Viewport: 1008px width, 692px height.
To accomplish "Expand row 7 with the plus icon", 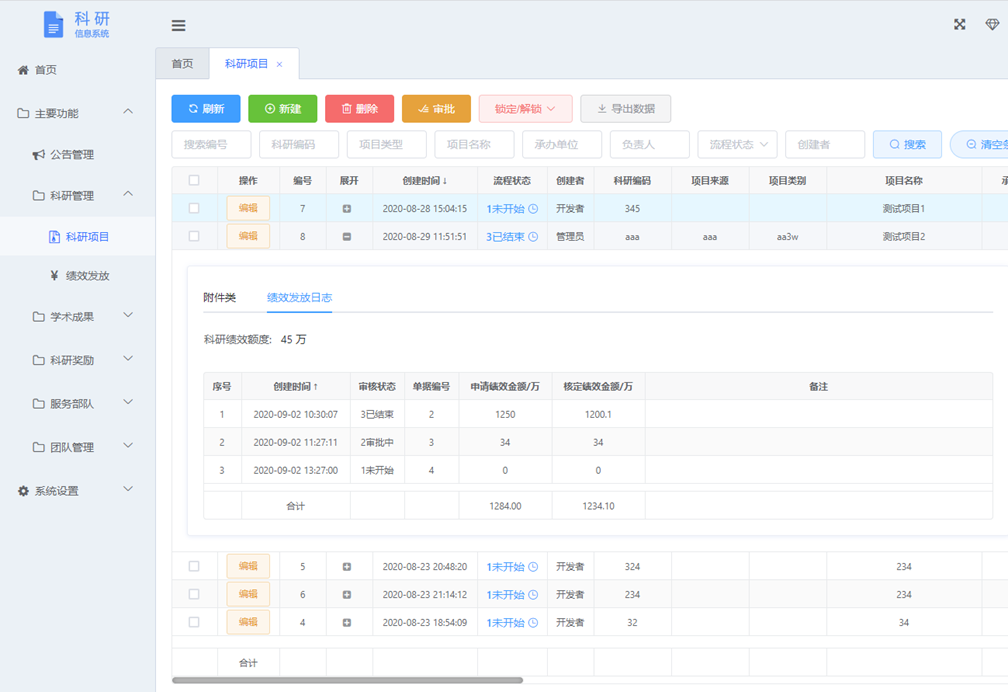I will (346, 208).
